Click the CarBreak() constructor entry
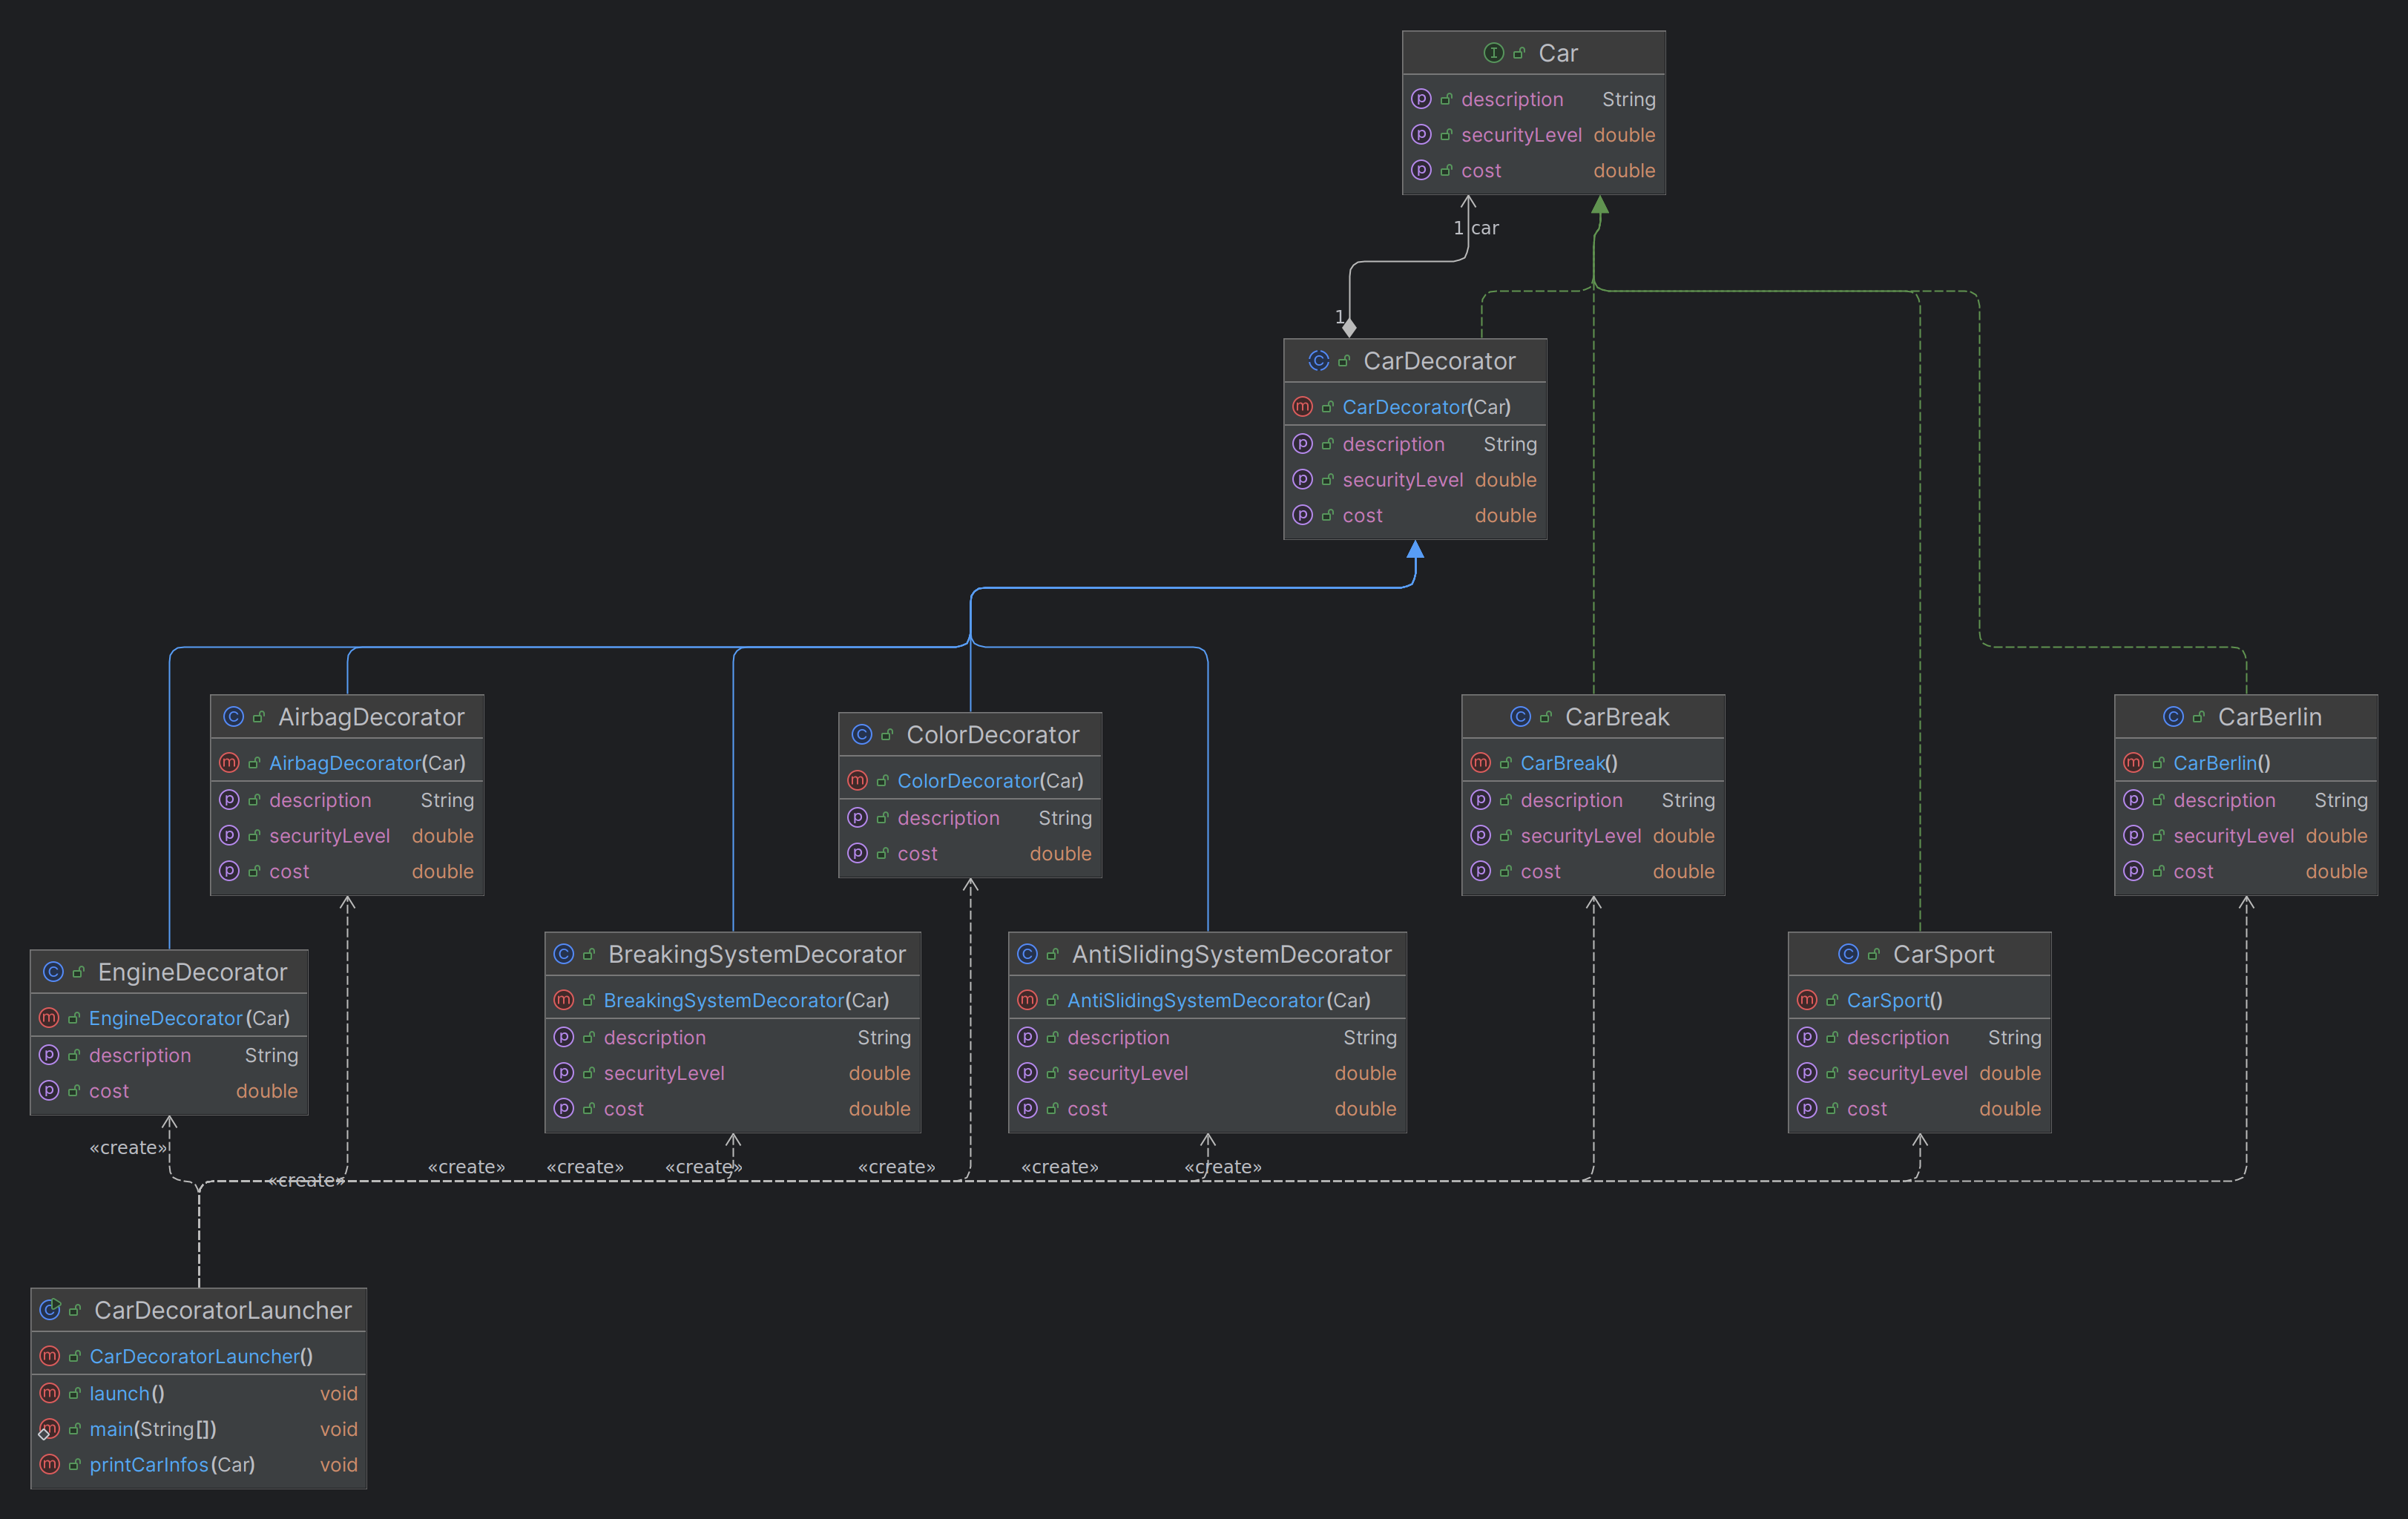 click(1568, 763)
